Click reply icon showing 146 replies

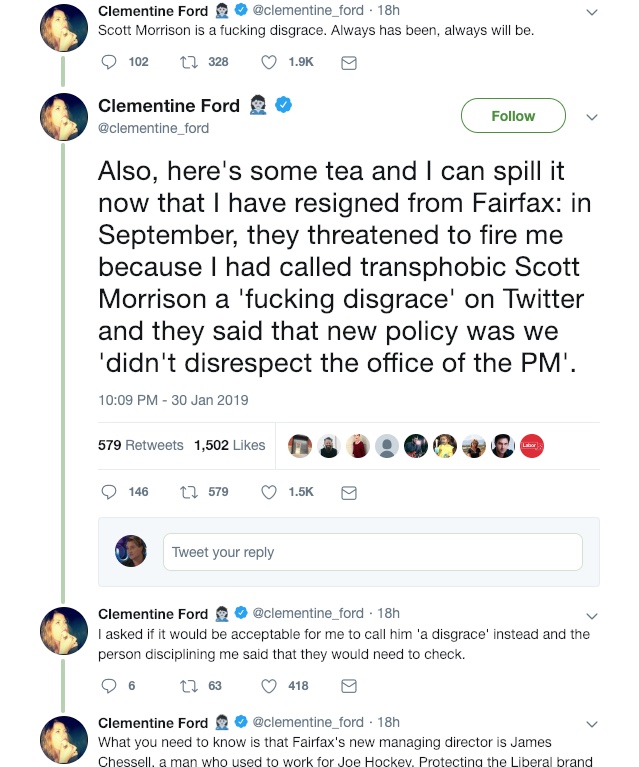pos(110,492)
